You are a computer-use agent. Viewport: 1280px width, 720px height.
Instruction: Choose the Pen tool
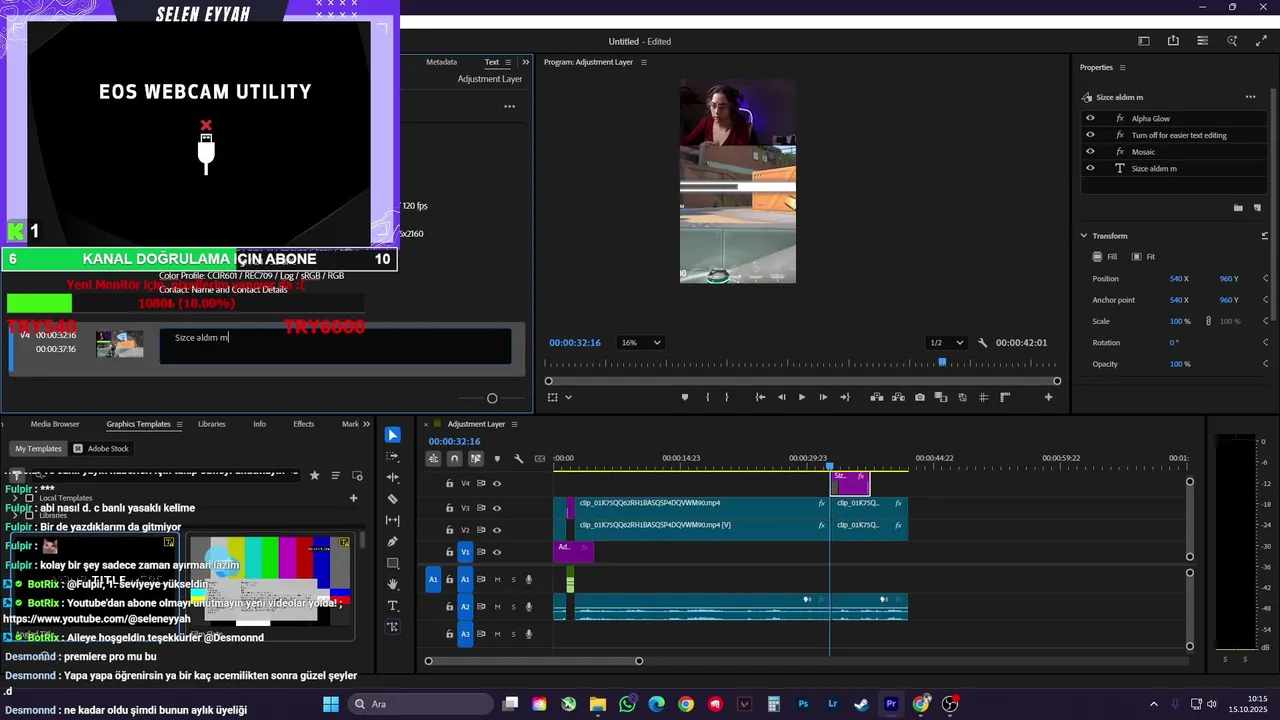click(x=393, y=542)
